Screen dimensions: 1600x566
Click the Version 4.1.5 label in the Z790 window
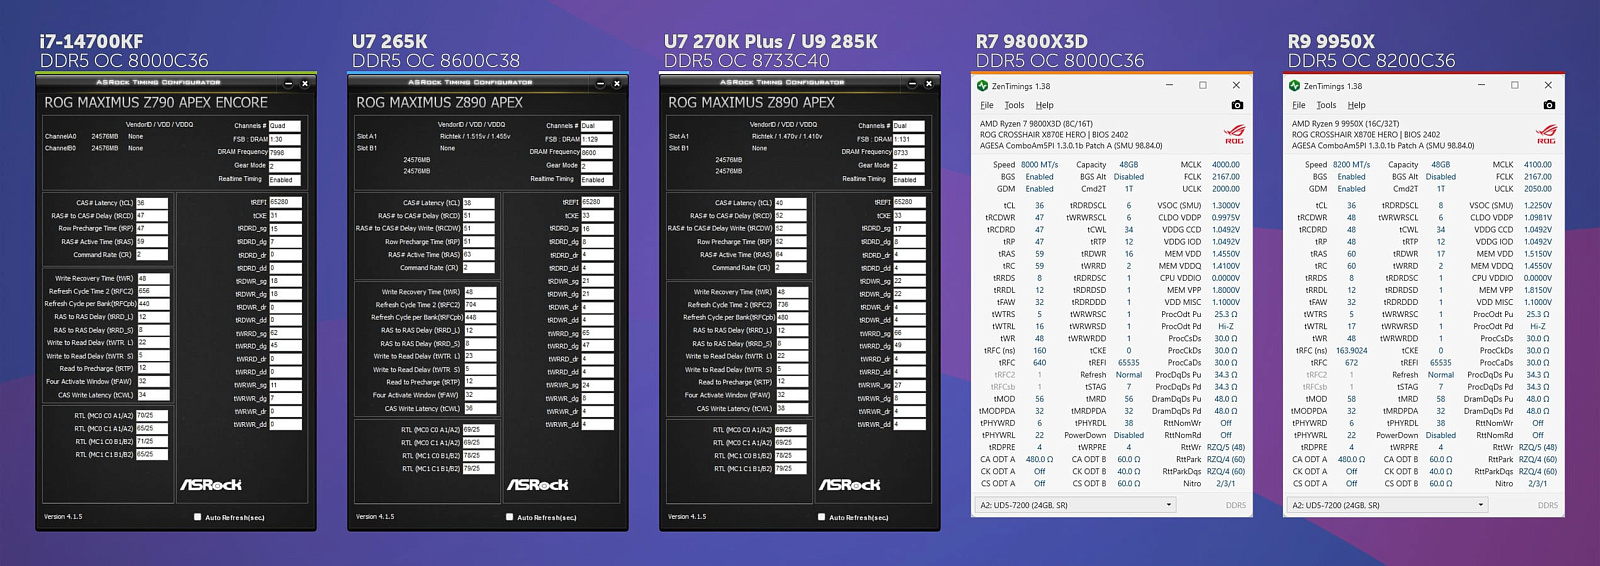pos(63,517)
